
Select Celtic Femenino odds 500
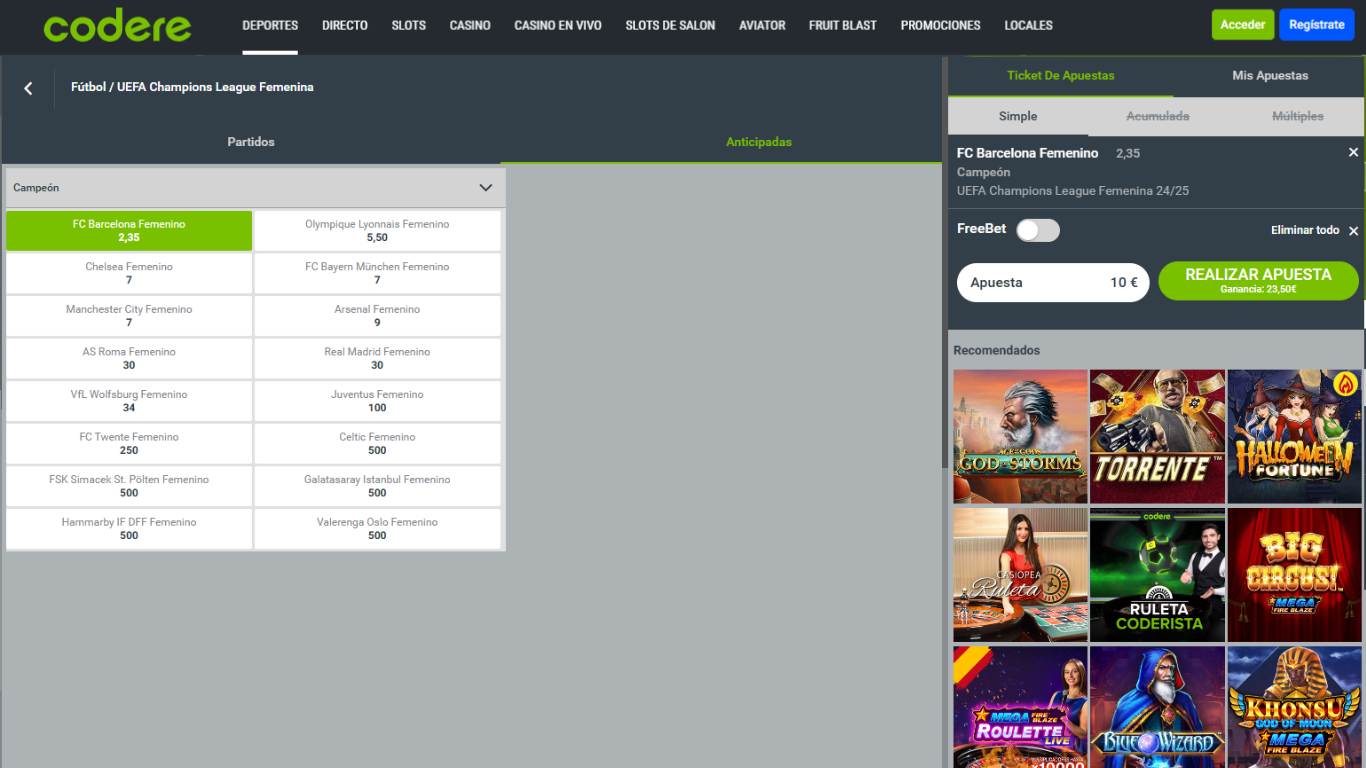click(x=377, y=443)
